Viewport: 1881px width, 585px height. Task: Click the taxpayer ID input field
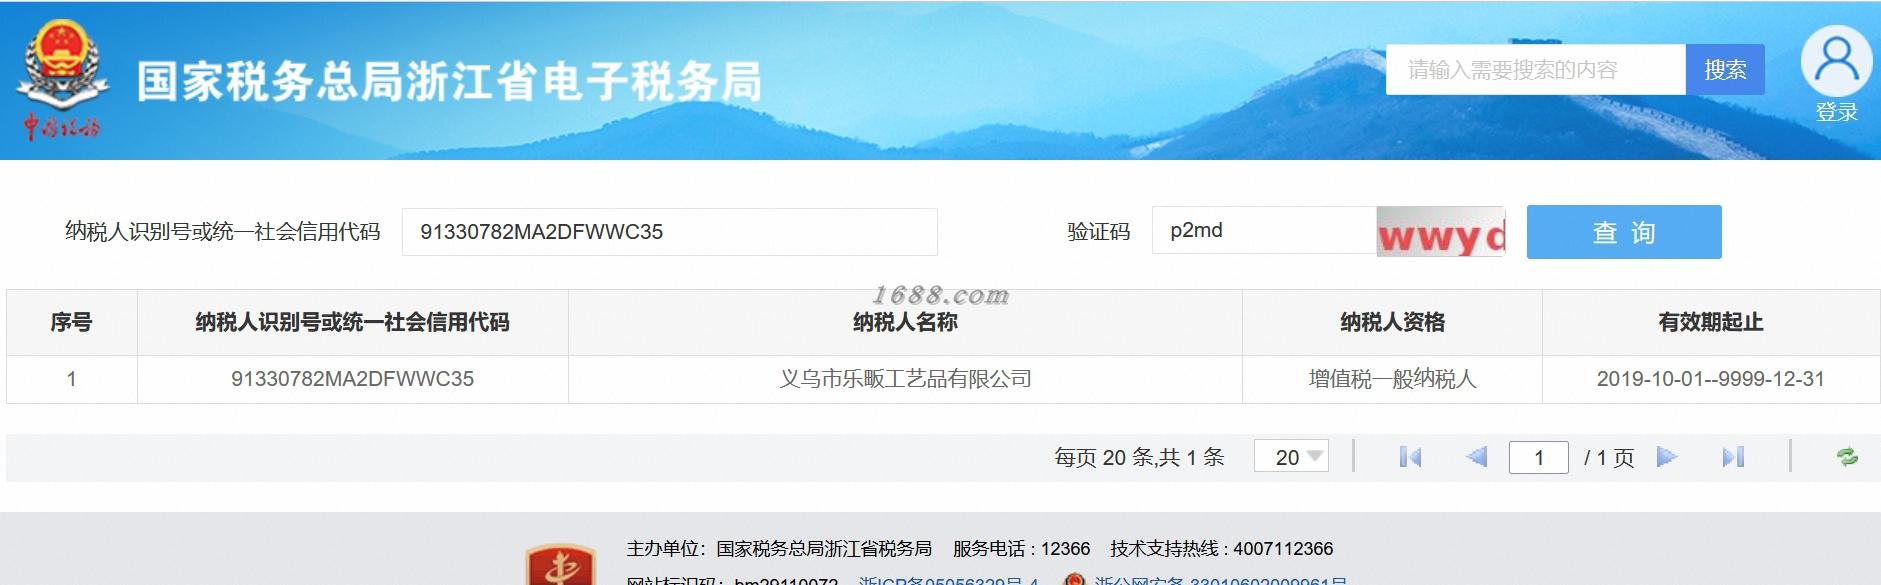(670, 232)
